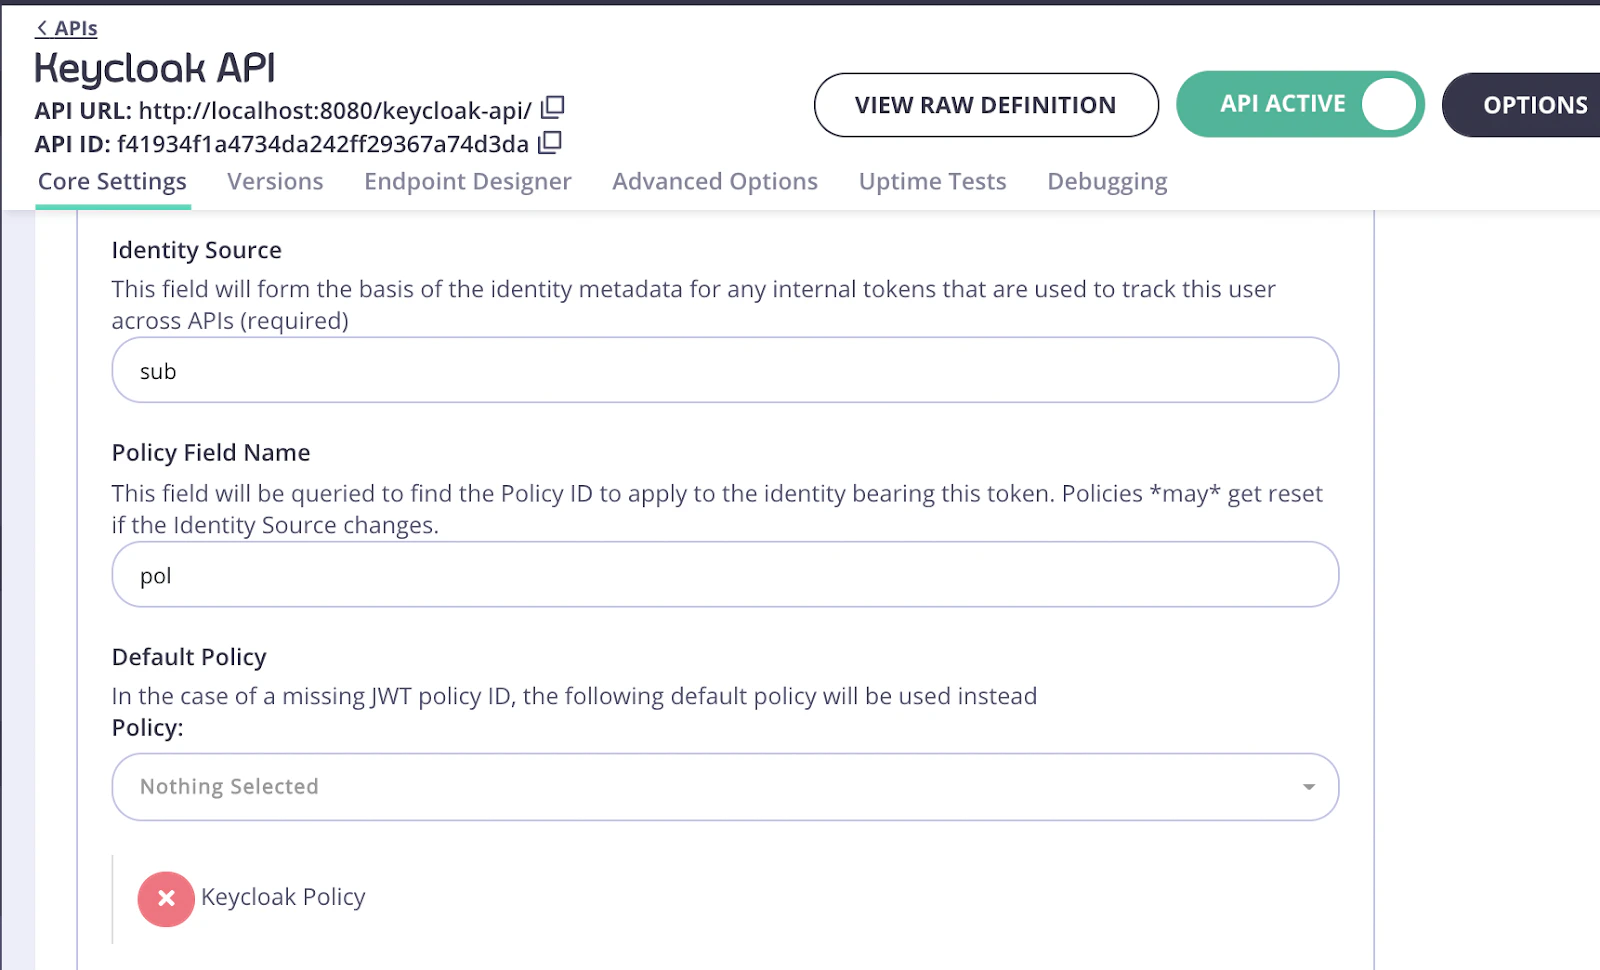Viewport: 1600px width, 970px height.
Task: Select the Core Settings tab
Action: [x=112, y=182]
